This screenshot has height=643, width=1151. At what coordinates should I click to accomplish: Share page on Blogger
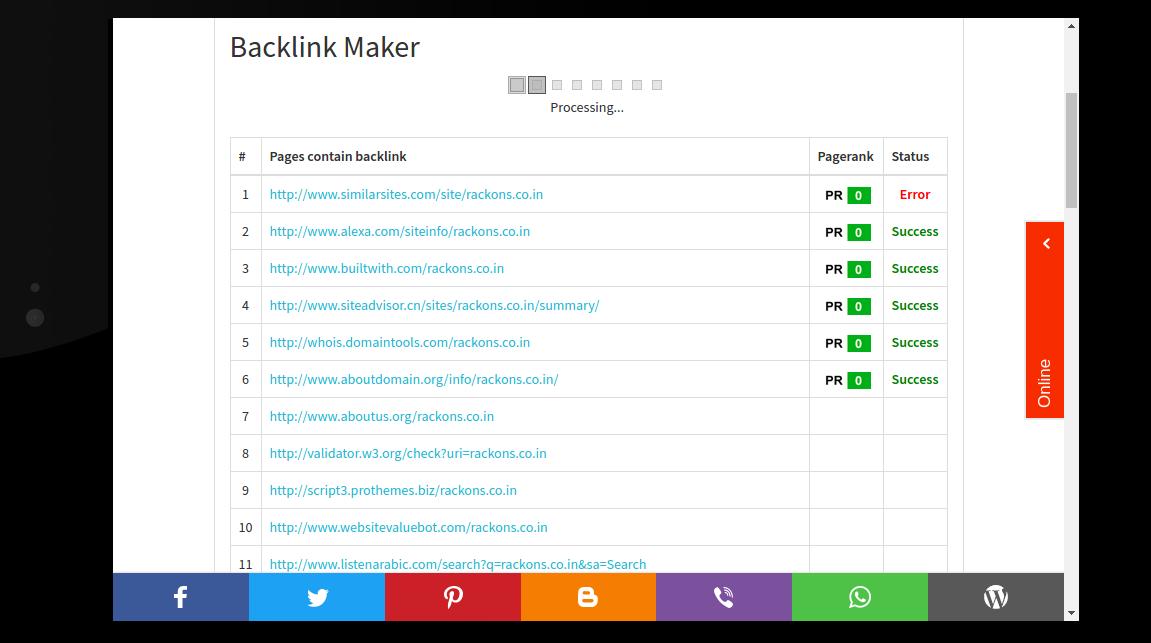(x=588, y=597)
